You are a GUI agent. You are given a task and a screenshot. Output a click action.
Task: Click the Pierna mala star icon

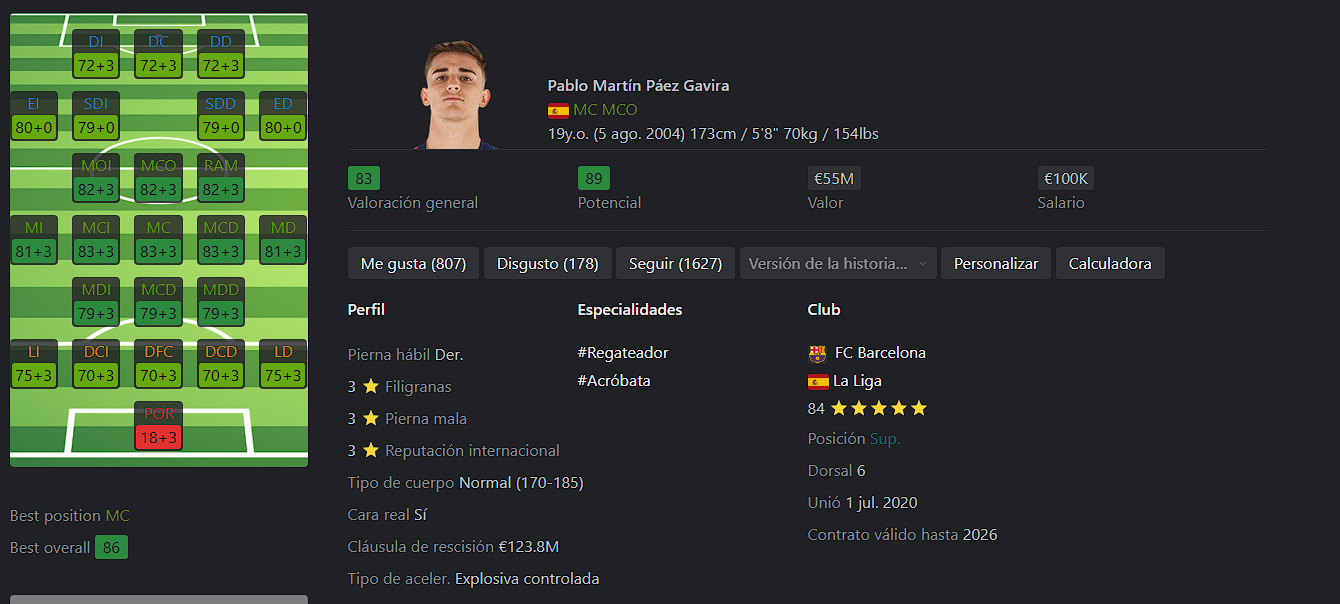(x=370, y=418)
